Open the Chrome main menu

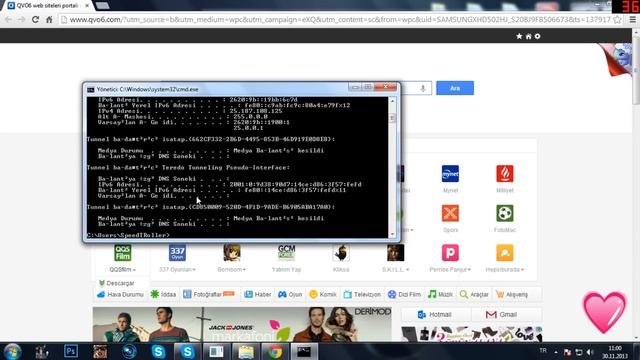coord(632,19)
